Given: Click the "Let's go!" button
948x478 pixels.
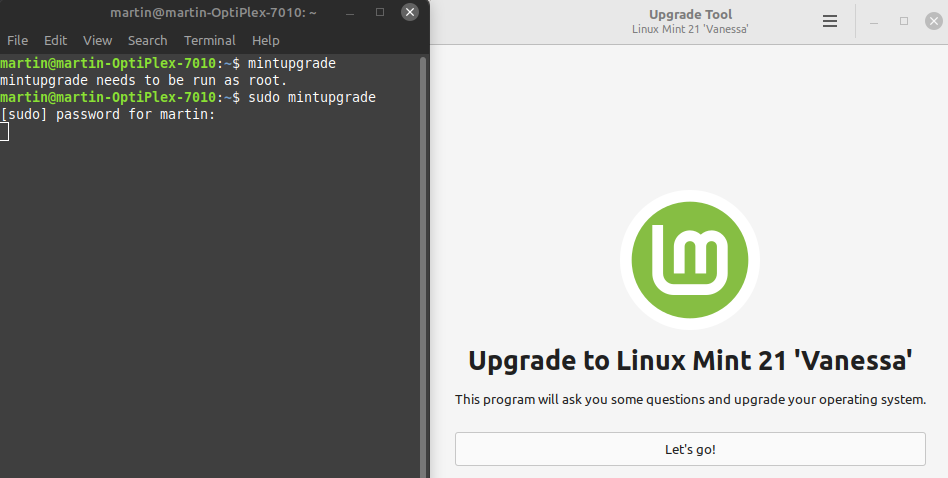Looking at the screenshot, I should coord(690,449).
